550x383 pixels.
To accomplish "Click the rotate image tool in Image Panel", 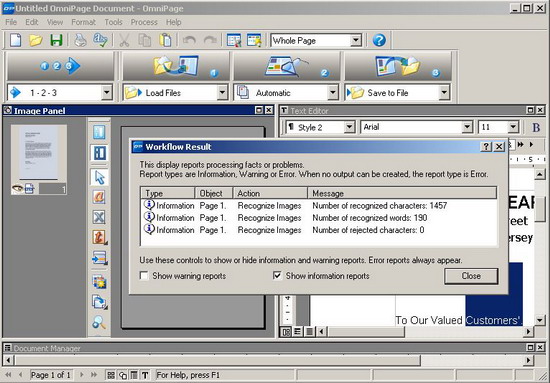I will (x=99, y=302).
